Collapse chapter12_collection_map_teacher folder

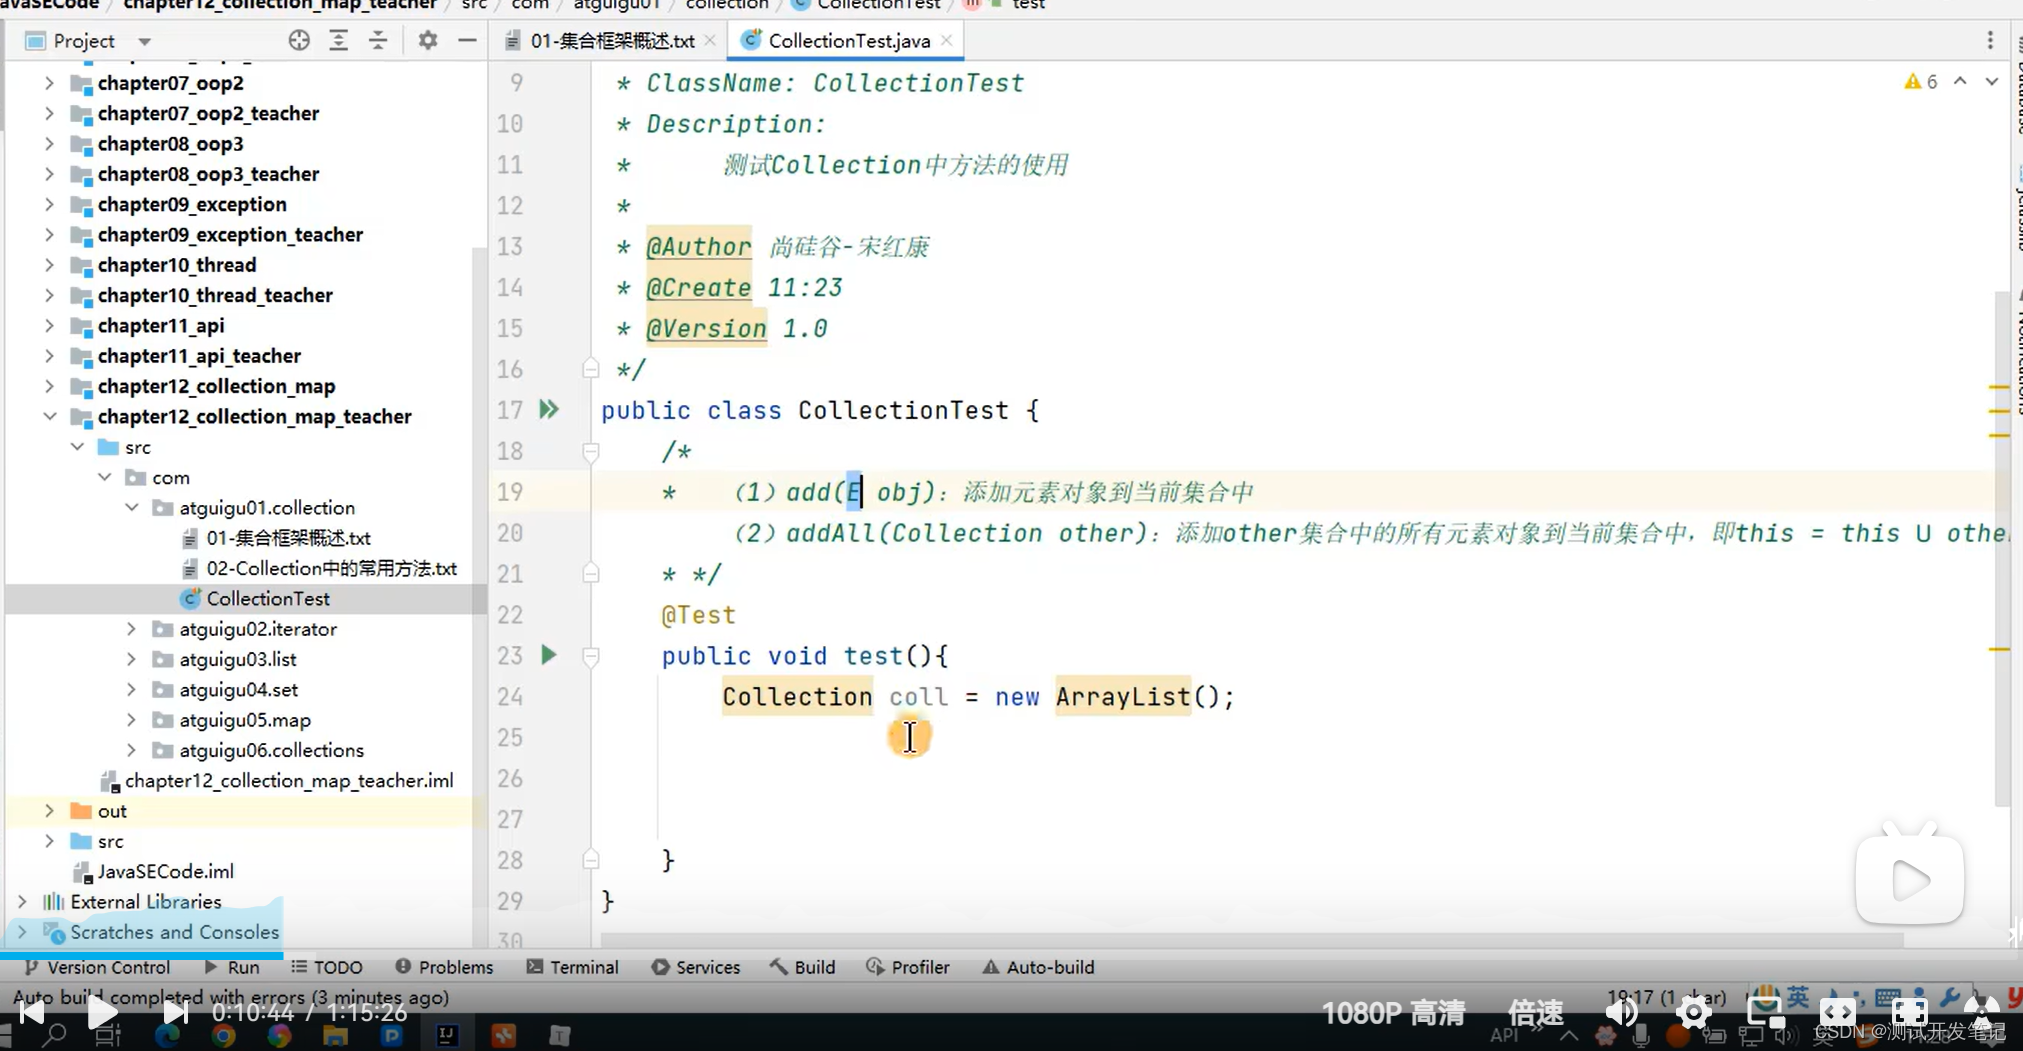point(49,417)
